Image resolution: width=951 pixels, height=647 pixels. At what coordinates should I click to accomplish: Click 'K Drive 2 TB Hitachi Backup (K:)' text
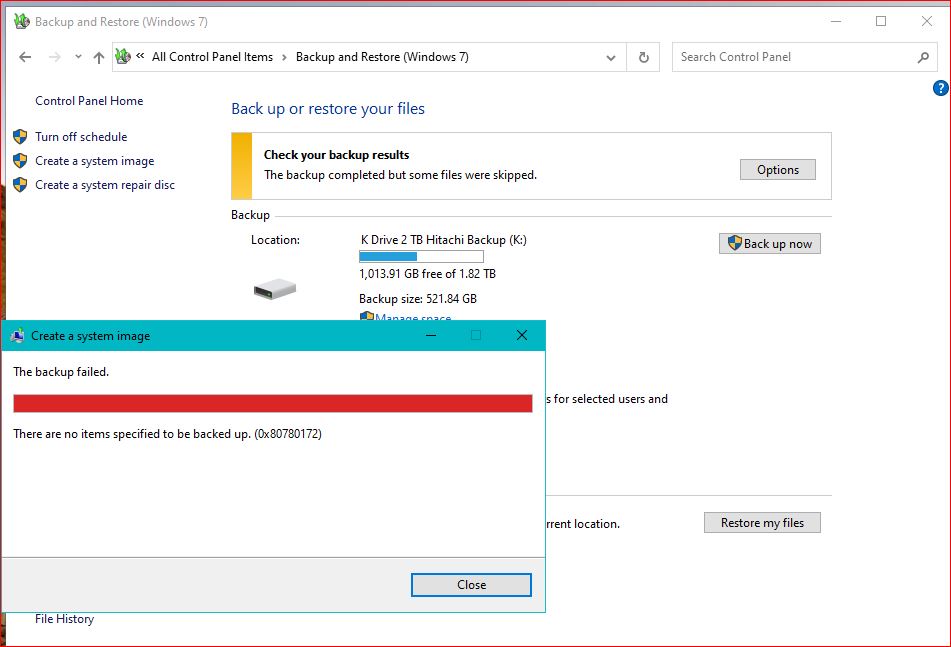click(x=443, y=240)
